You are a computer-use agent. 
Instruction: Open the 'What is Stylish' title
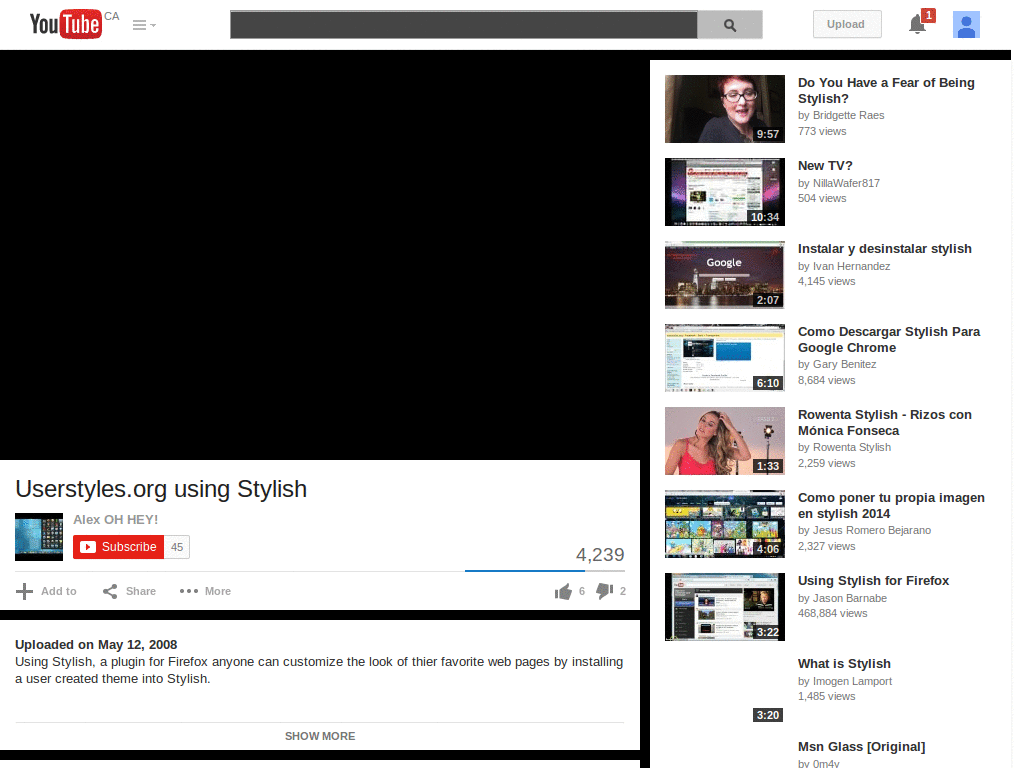pyautogui.click(x=844, y=664)
